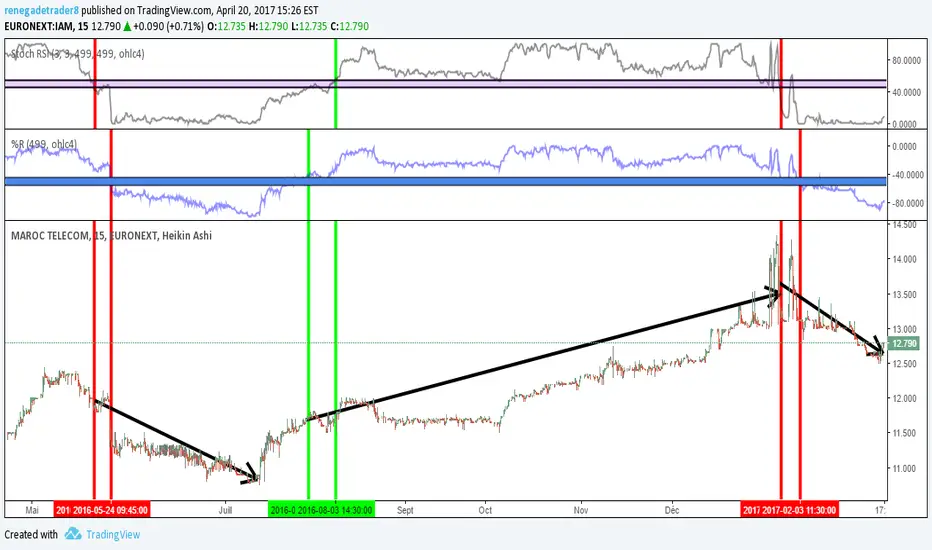Click the Mai label on time axis
This screenshot has height=550, width=932.
[32, 510]
